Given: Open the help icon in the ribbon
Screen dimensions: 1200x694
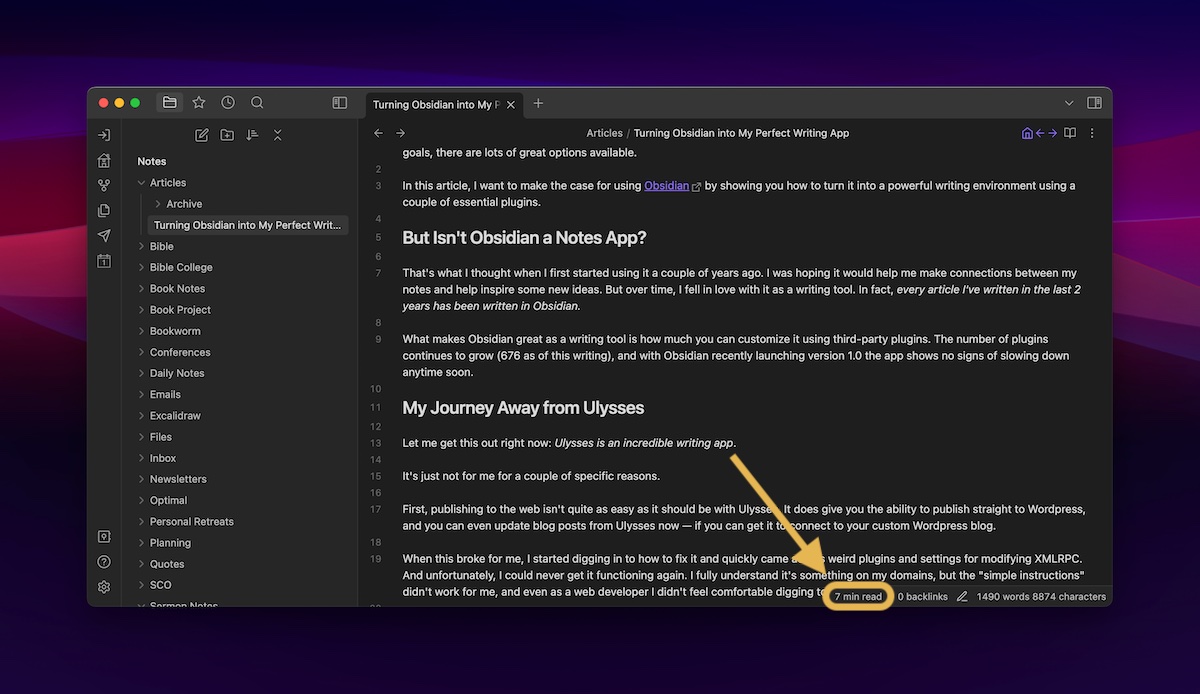Looking at the screenshot, I should (104, 562).
